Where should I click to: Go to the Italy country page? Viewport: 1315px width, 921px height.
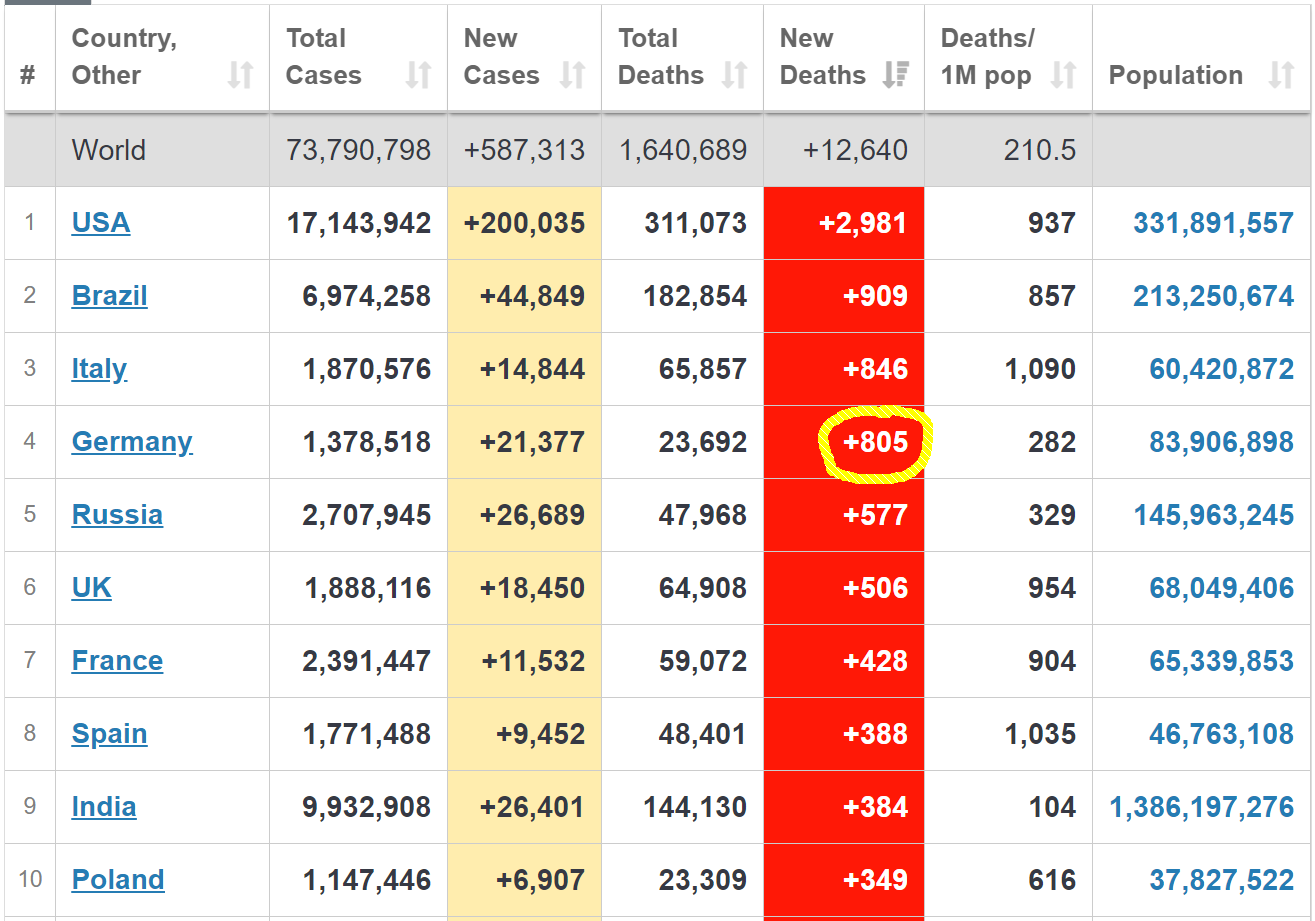tap(99, 369)
